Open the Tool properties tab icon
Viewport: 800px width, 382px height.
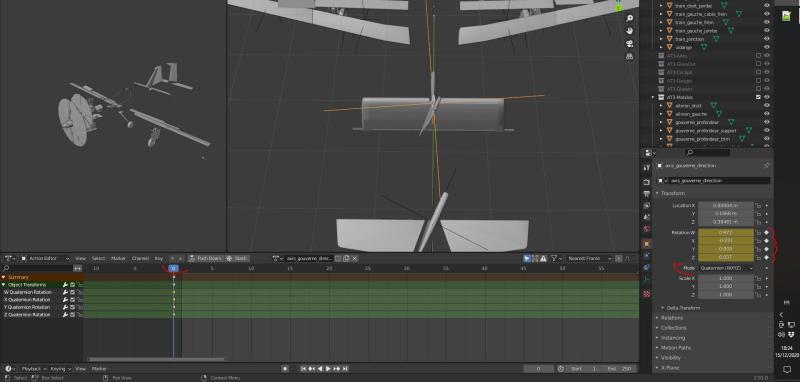(x=646, y=167)
